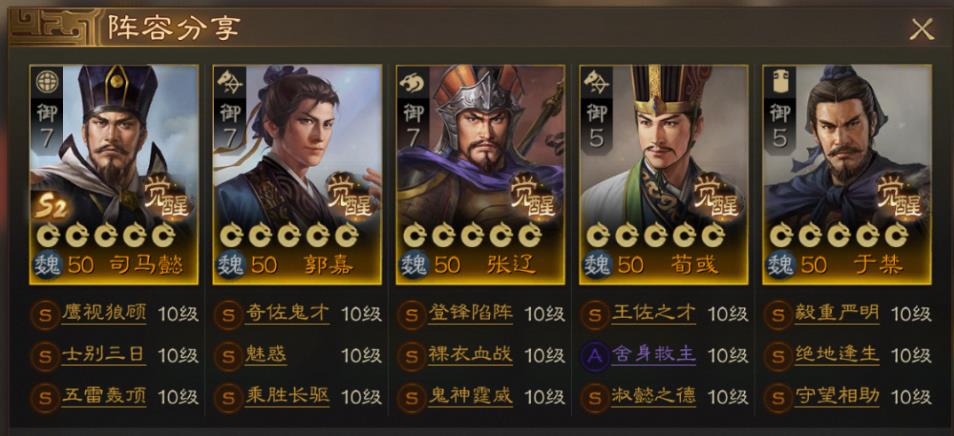
Task: Click the S2 season badge on 司马懿
Action: coord(50,206)
